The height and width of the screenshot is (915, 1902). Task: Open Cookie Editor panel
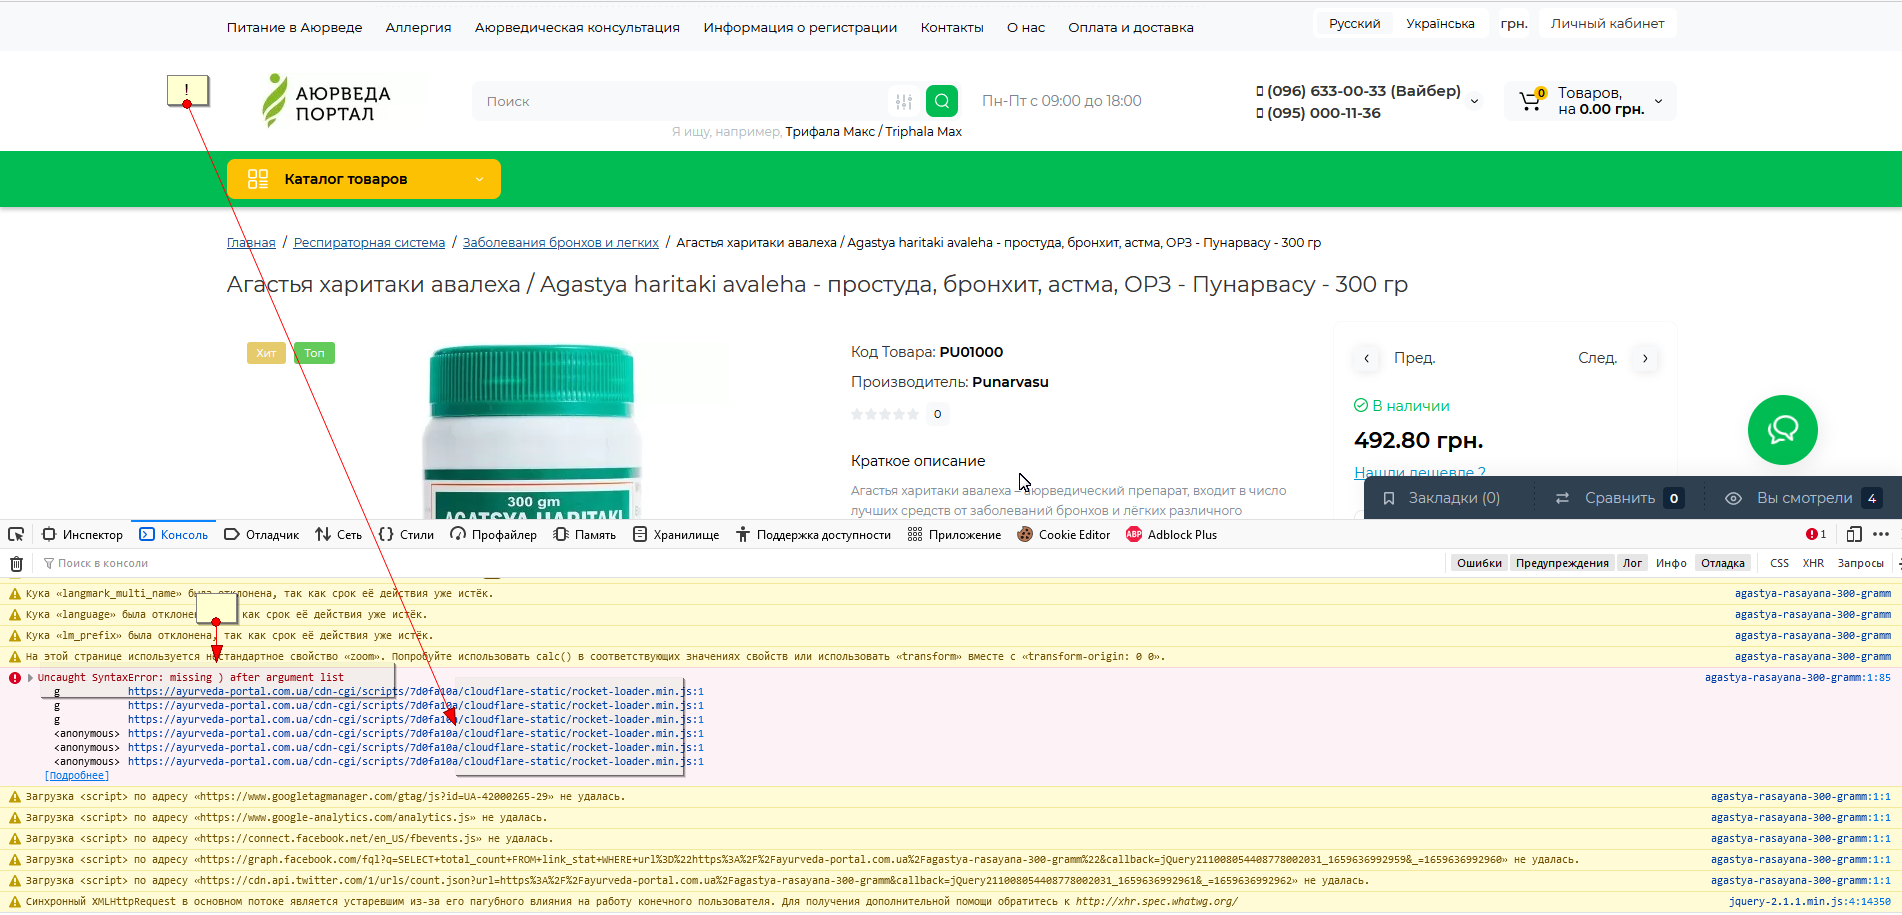coord(1064,535)
